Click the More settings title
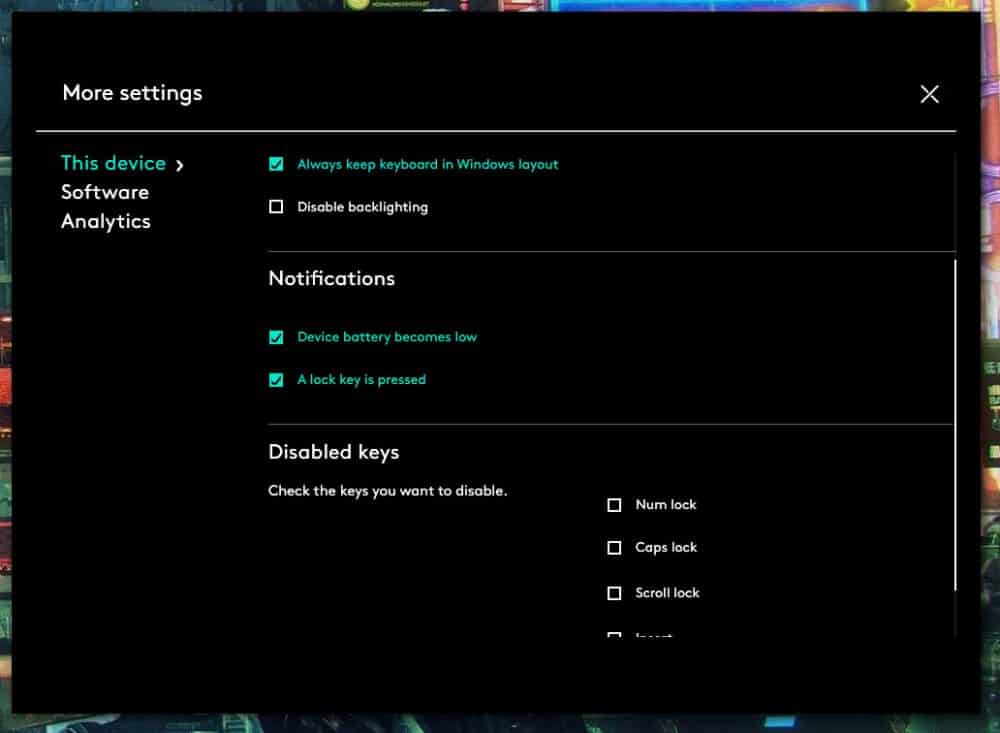Viewport: 1000px width, 733px height. [133, 93]
